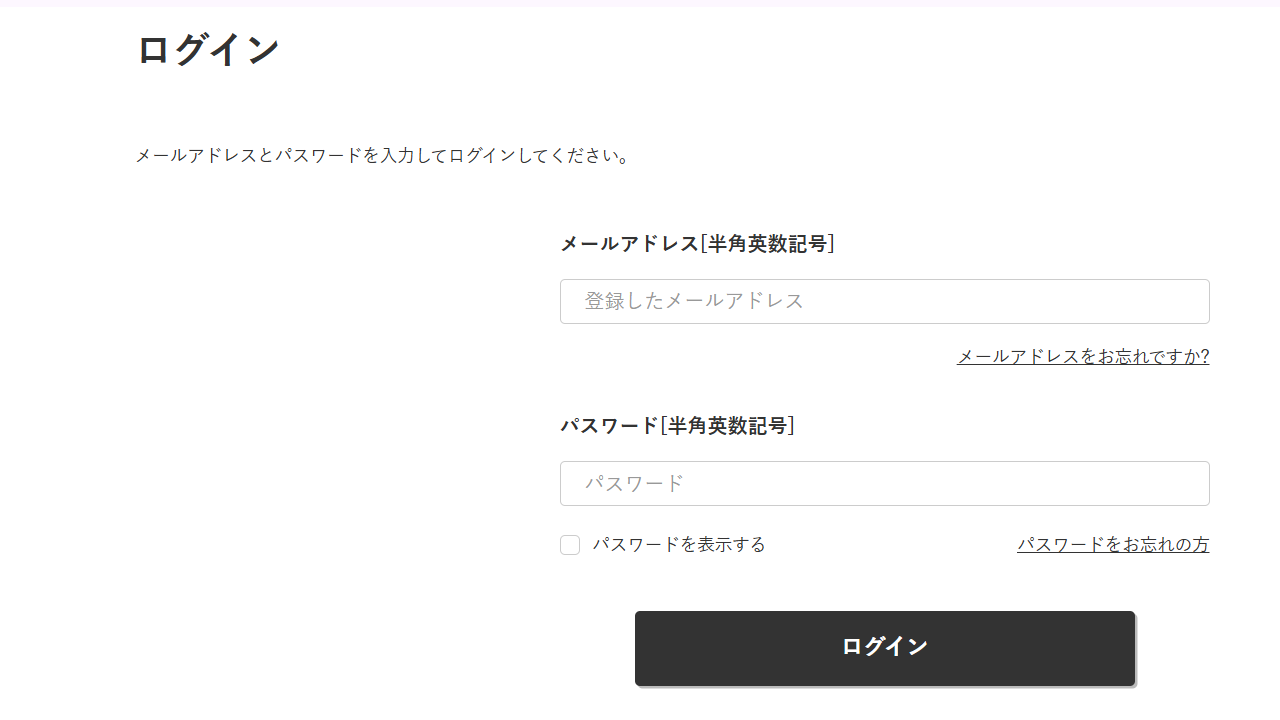Click the instruction sentence under the heading
Image resolution: width=1280 pixels, height=720 pixels.
click(384, 156)
